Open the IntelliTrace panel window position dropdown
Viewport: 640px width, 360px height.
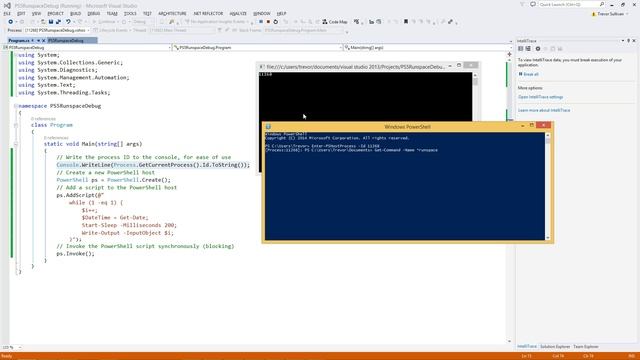(623, 41)
